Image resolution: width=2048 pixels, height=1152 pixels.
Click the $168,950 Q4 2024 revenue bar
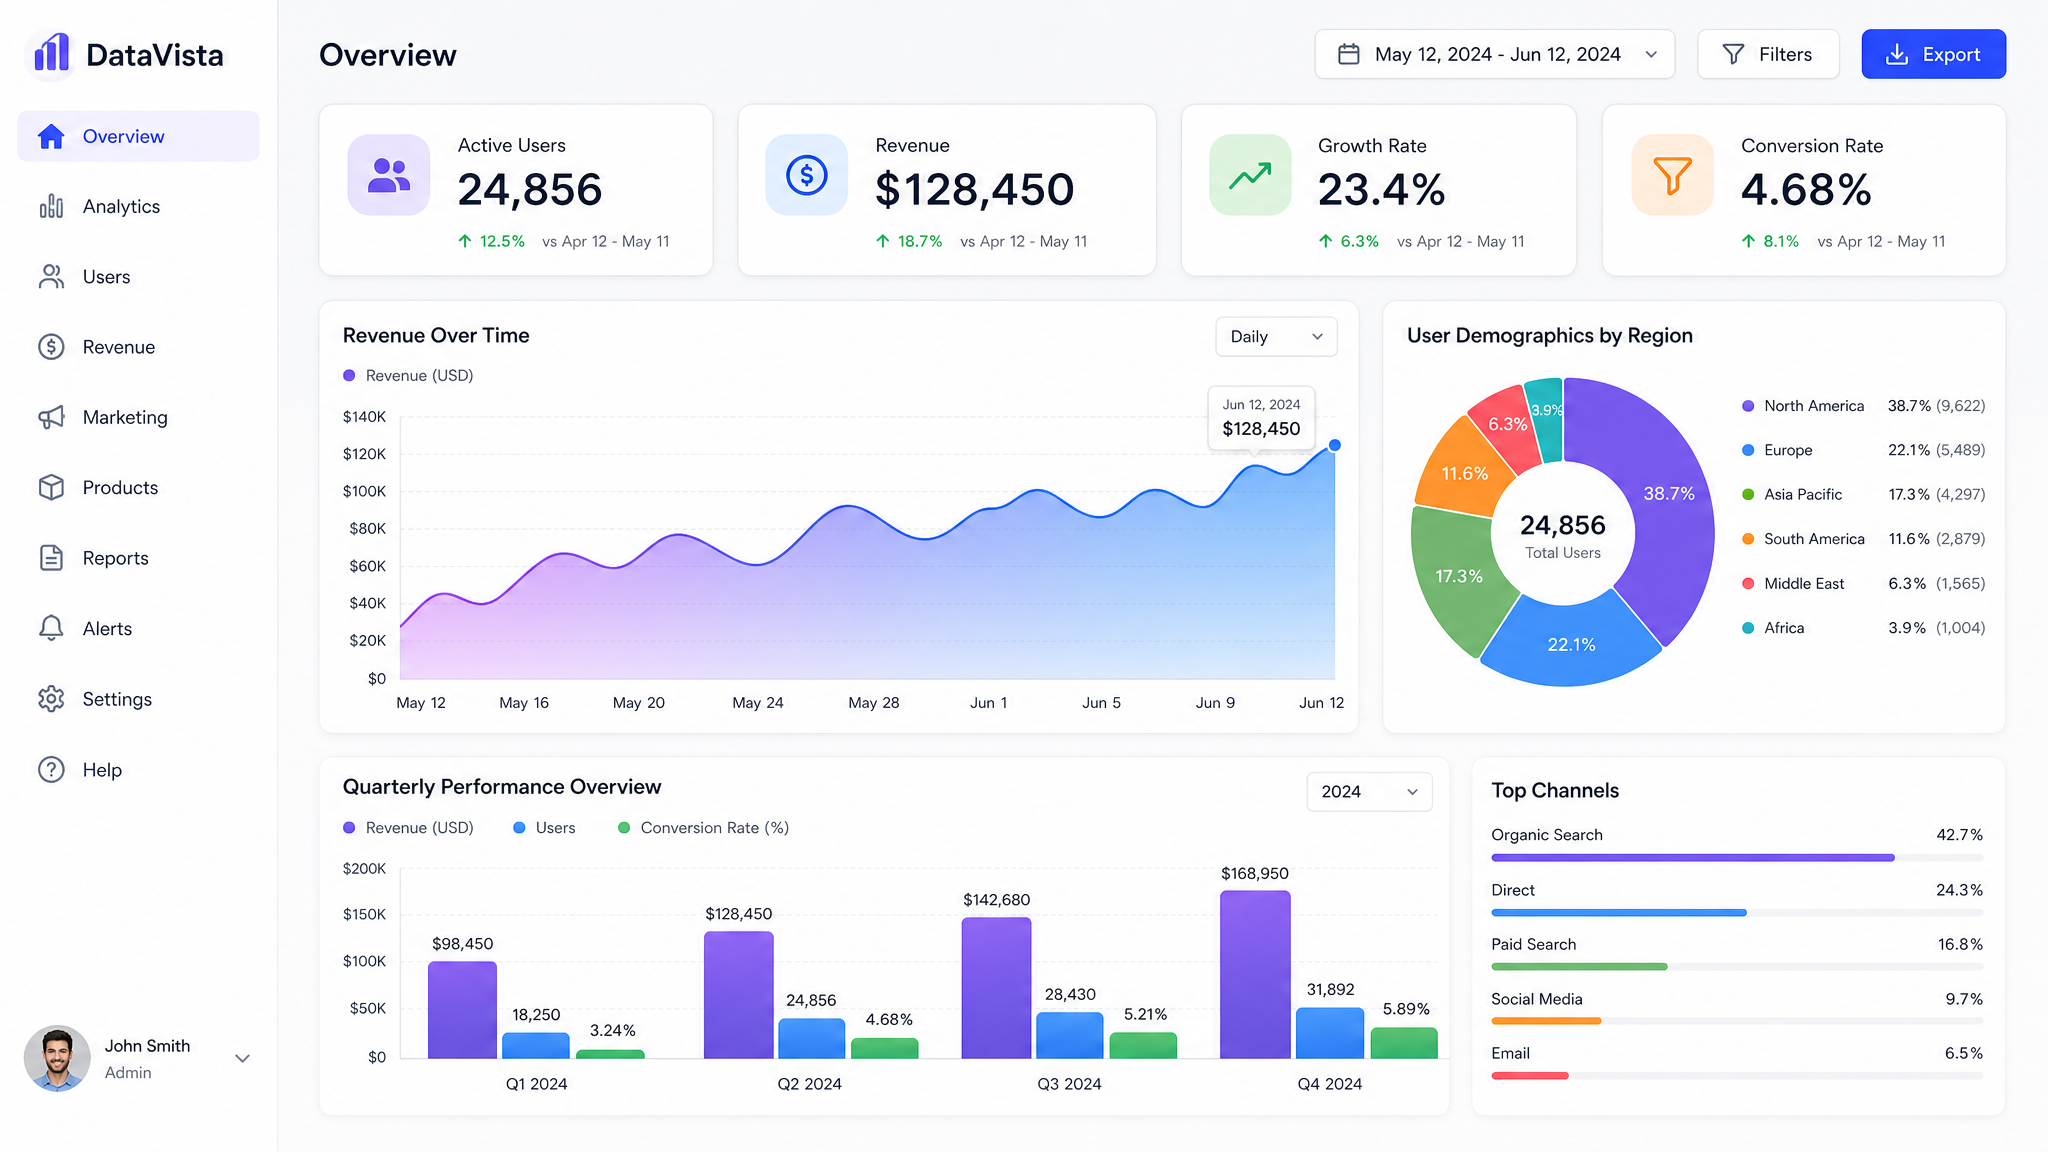pyautogui.click(x=1255, y=974)
